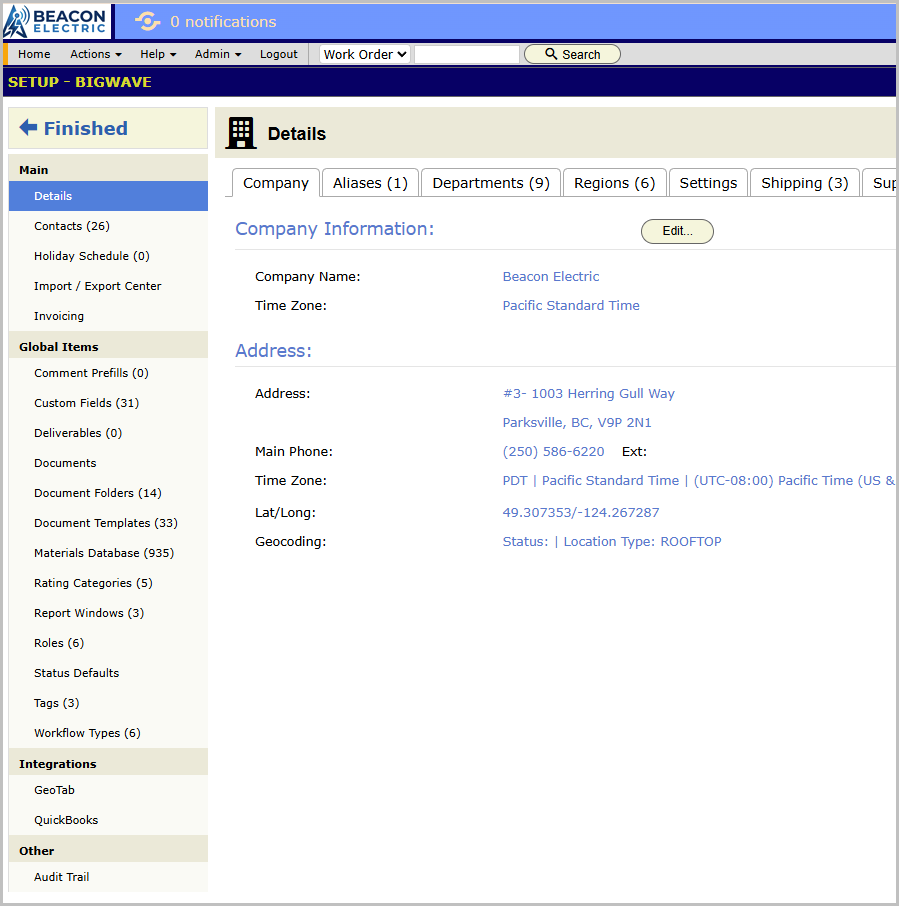Open Holiday Schedule (0)

tap(108, 256)
